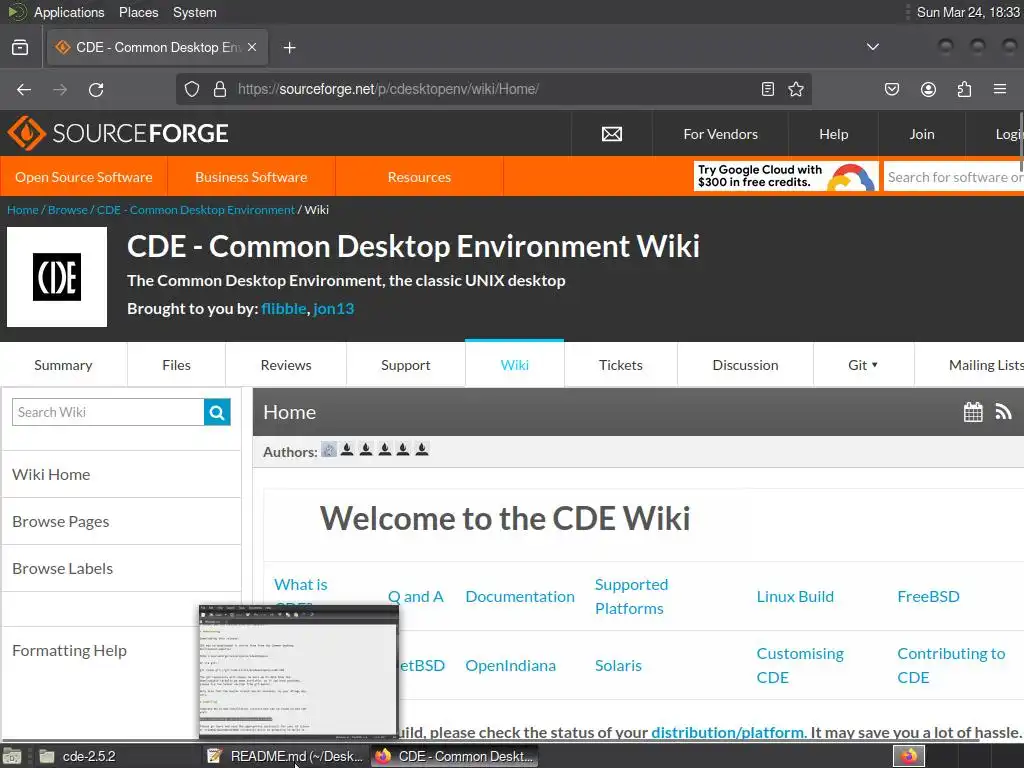The width and height of the screenshot is (1024, 768).
Task: Open the wiki RSS feed icon
Action: click(x=1003, y=411)
